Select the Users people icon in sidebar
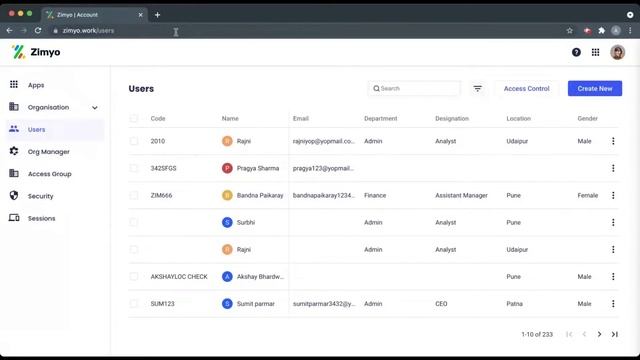Viewport: 640px width, 360px height. (x=14, y=129)
